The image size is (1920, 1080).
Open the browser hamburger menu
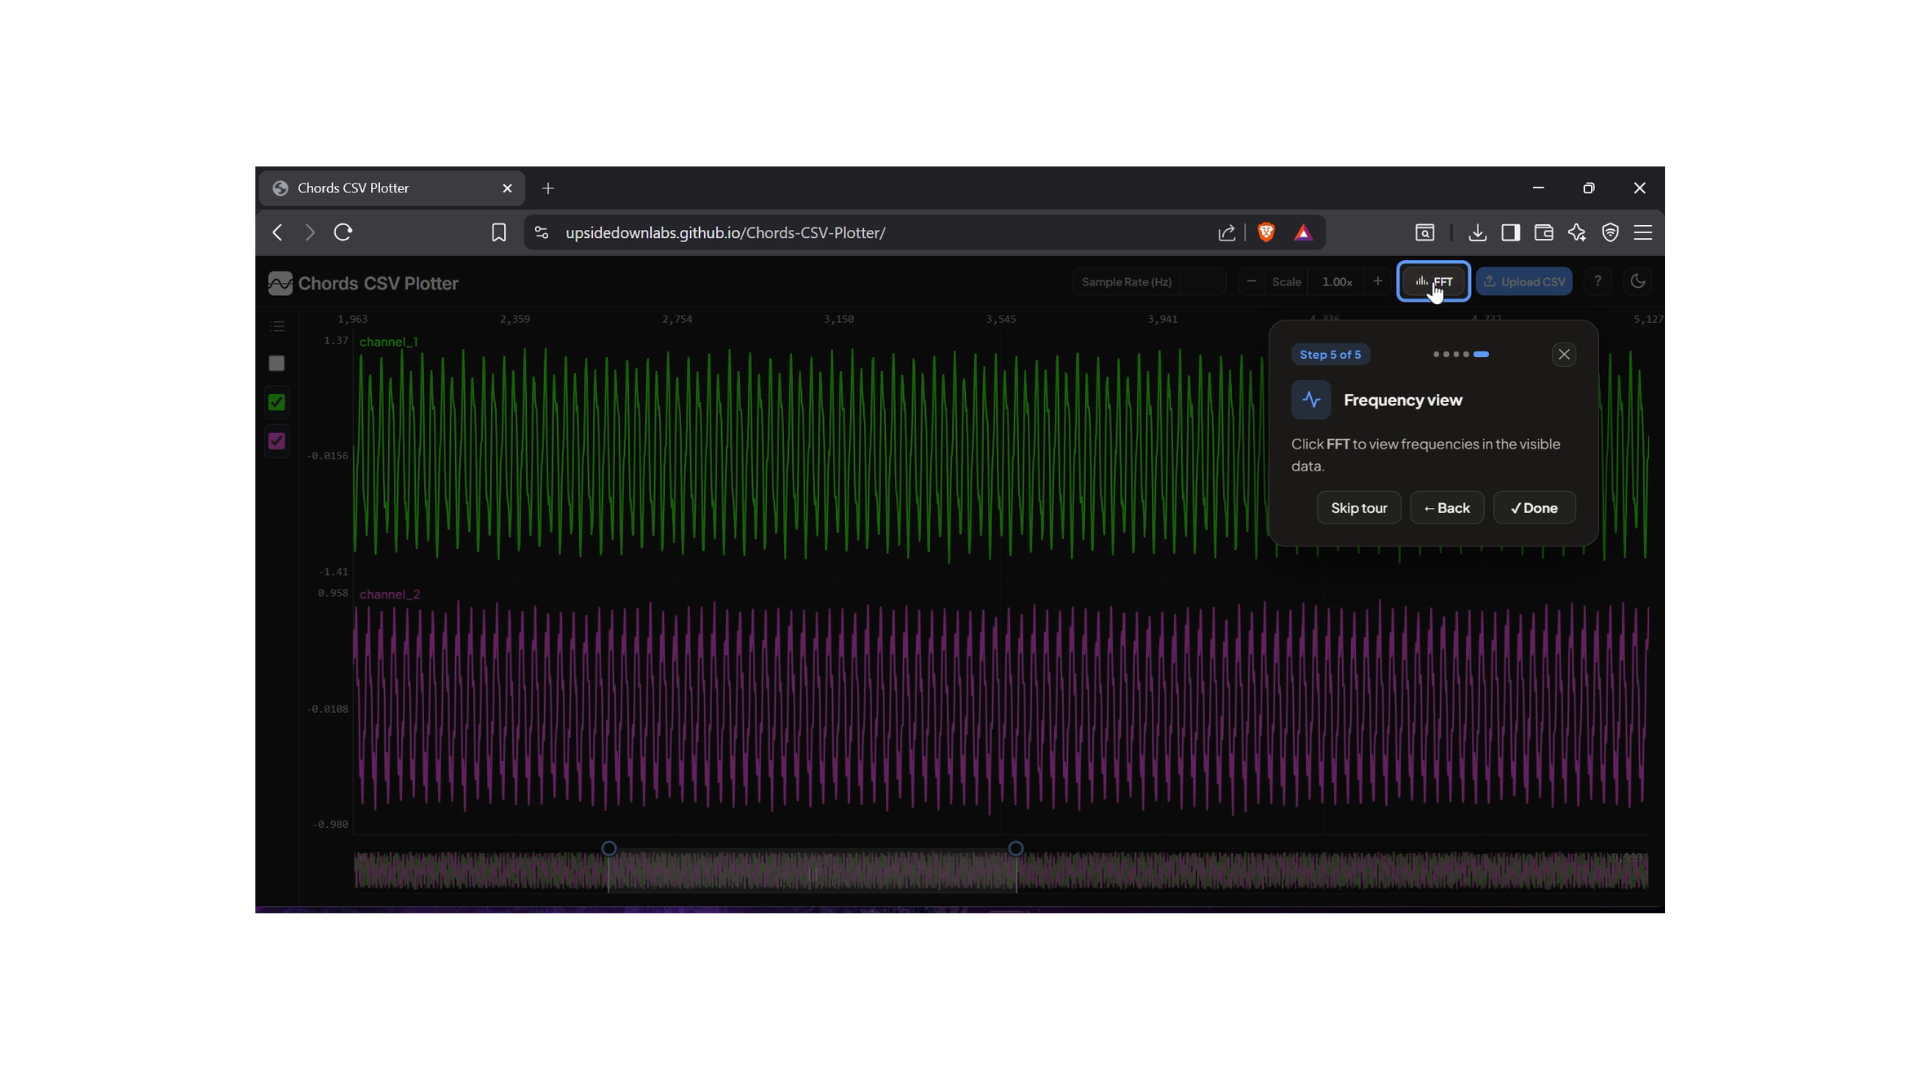(x=1643, y=233)
